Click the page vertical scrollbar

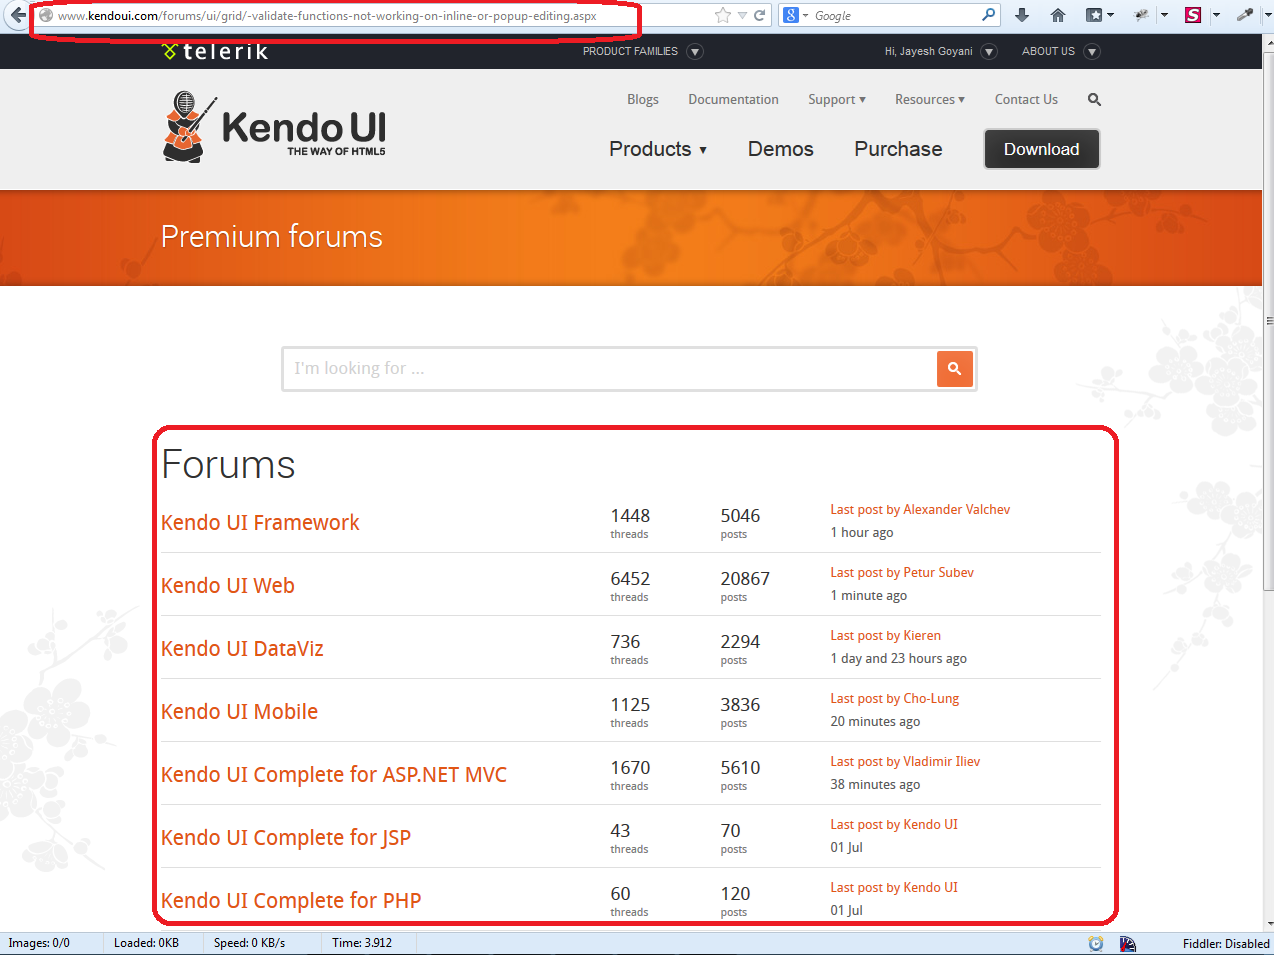[1269, 320]
